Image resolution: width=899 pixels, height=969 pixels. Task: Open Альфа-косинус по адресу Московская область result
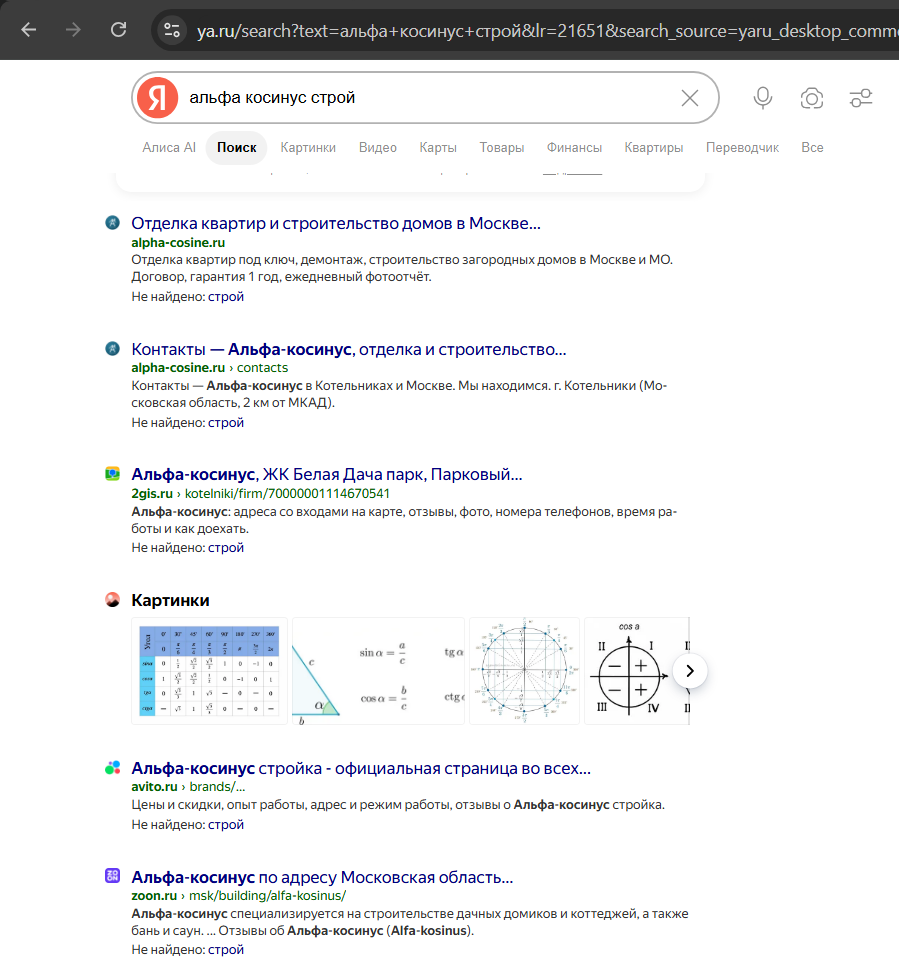322,877
